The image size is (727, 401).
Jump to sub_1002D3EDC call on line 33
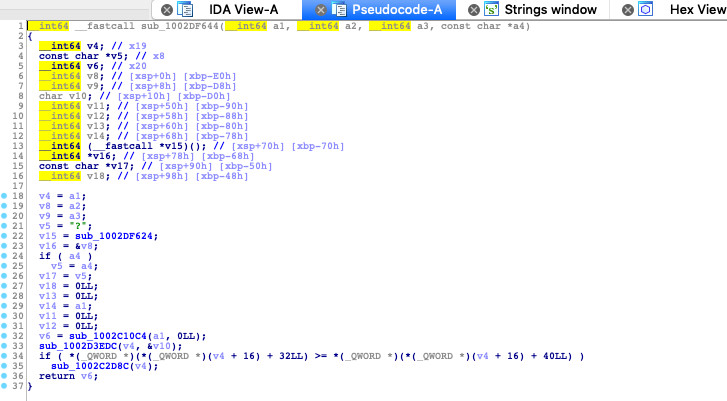77,346
